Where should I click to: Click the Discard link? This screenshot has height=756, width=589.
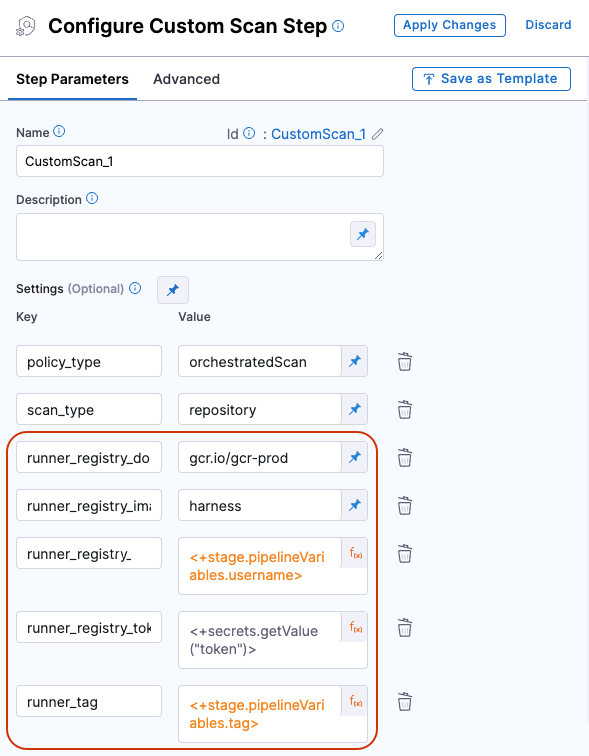548,25
